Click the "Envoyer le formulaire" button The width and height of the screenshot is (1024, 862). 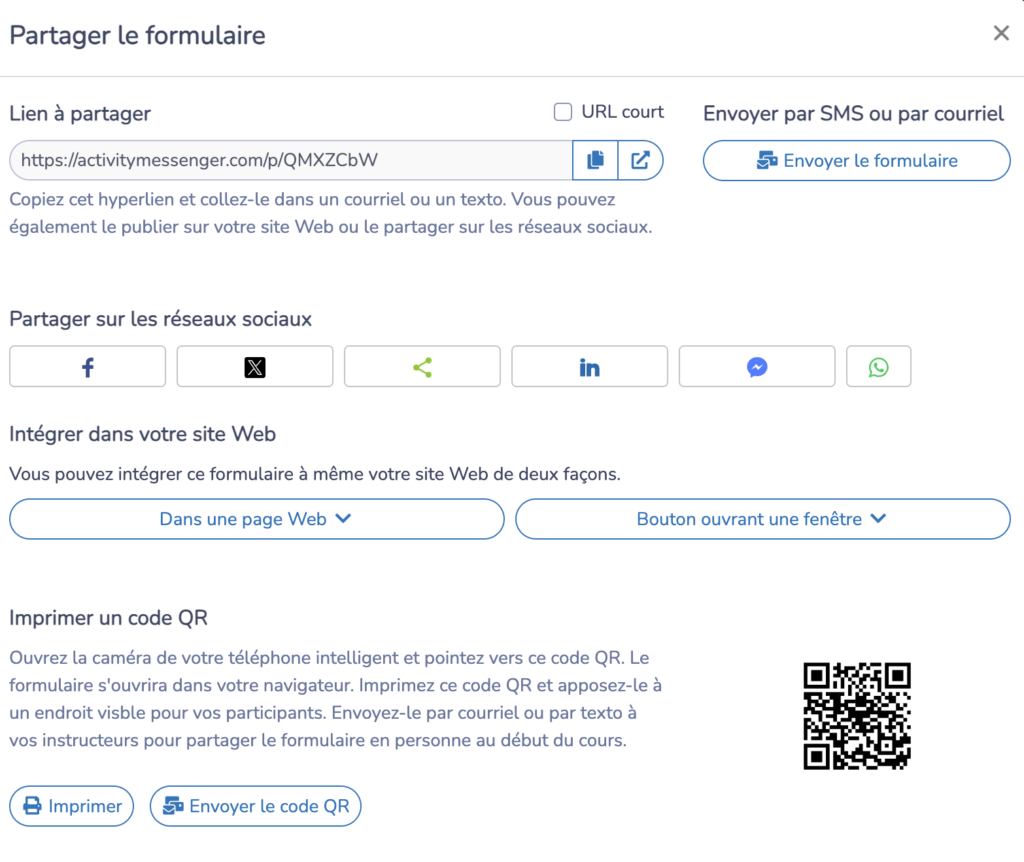tap(856, 161)
